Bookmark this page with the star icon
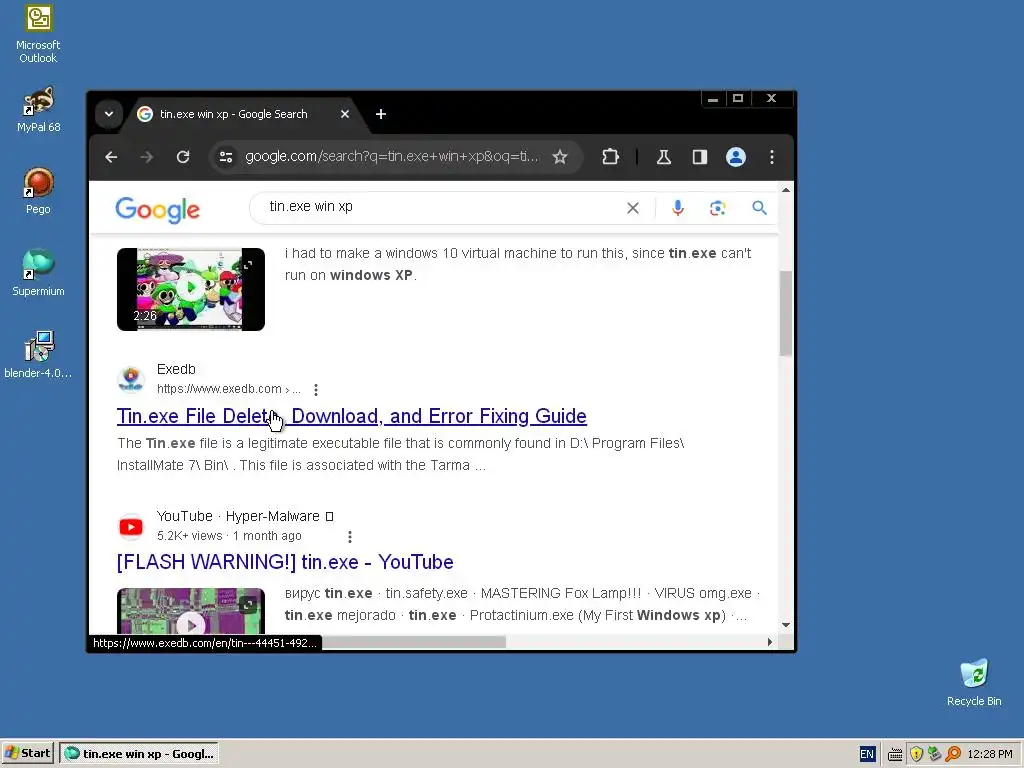This screenshot has height=768, width=1024. click(x=560, y=157)
